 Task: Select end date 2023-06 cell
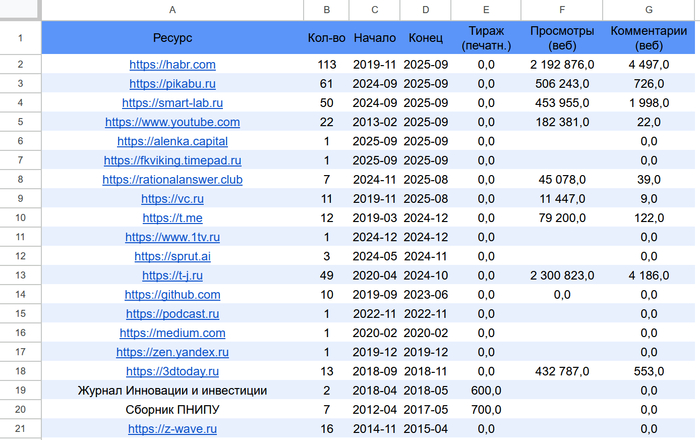point(425,295)
